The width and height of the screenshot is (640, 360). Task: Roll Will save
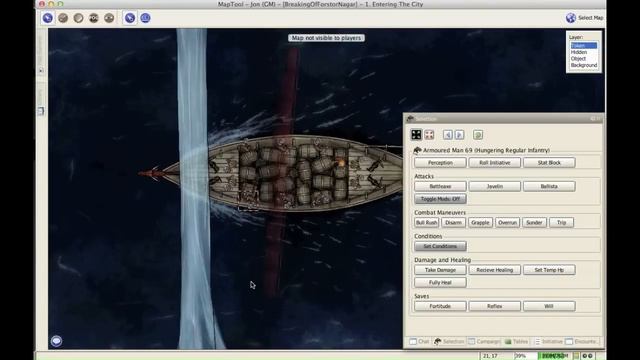549,306
